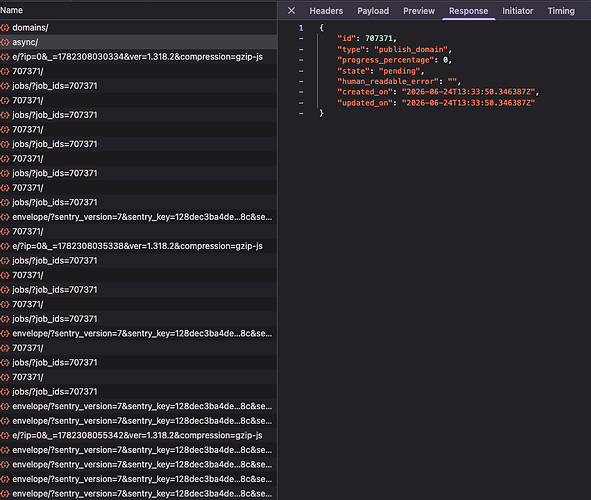
Task: Select the e/?ip=0&_=1782308055342 request
Action: [x=138, y=435]
